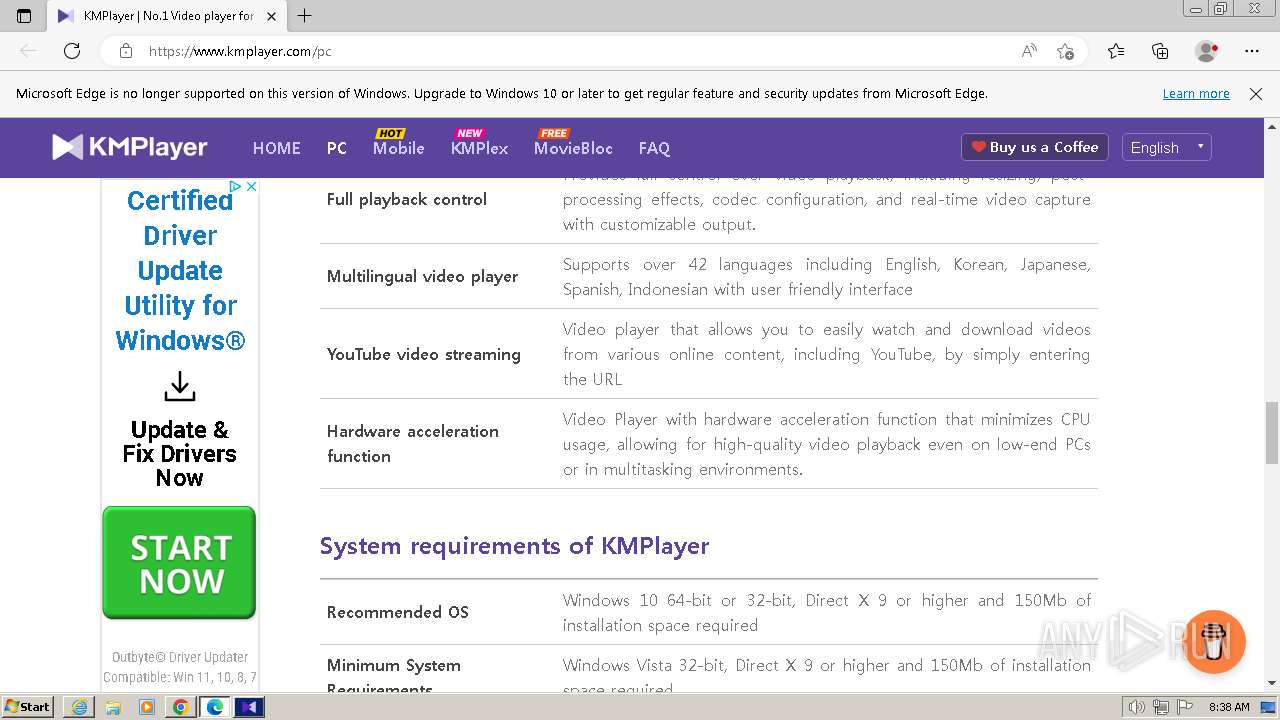Click the System requirements of KMPlayer heading
The image size is (1280, 720).
pos(514,546)
